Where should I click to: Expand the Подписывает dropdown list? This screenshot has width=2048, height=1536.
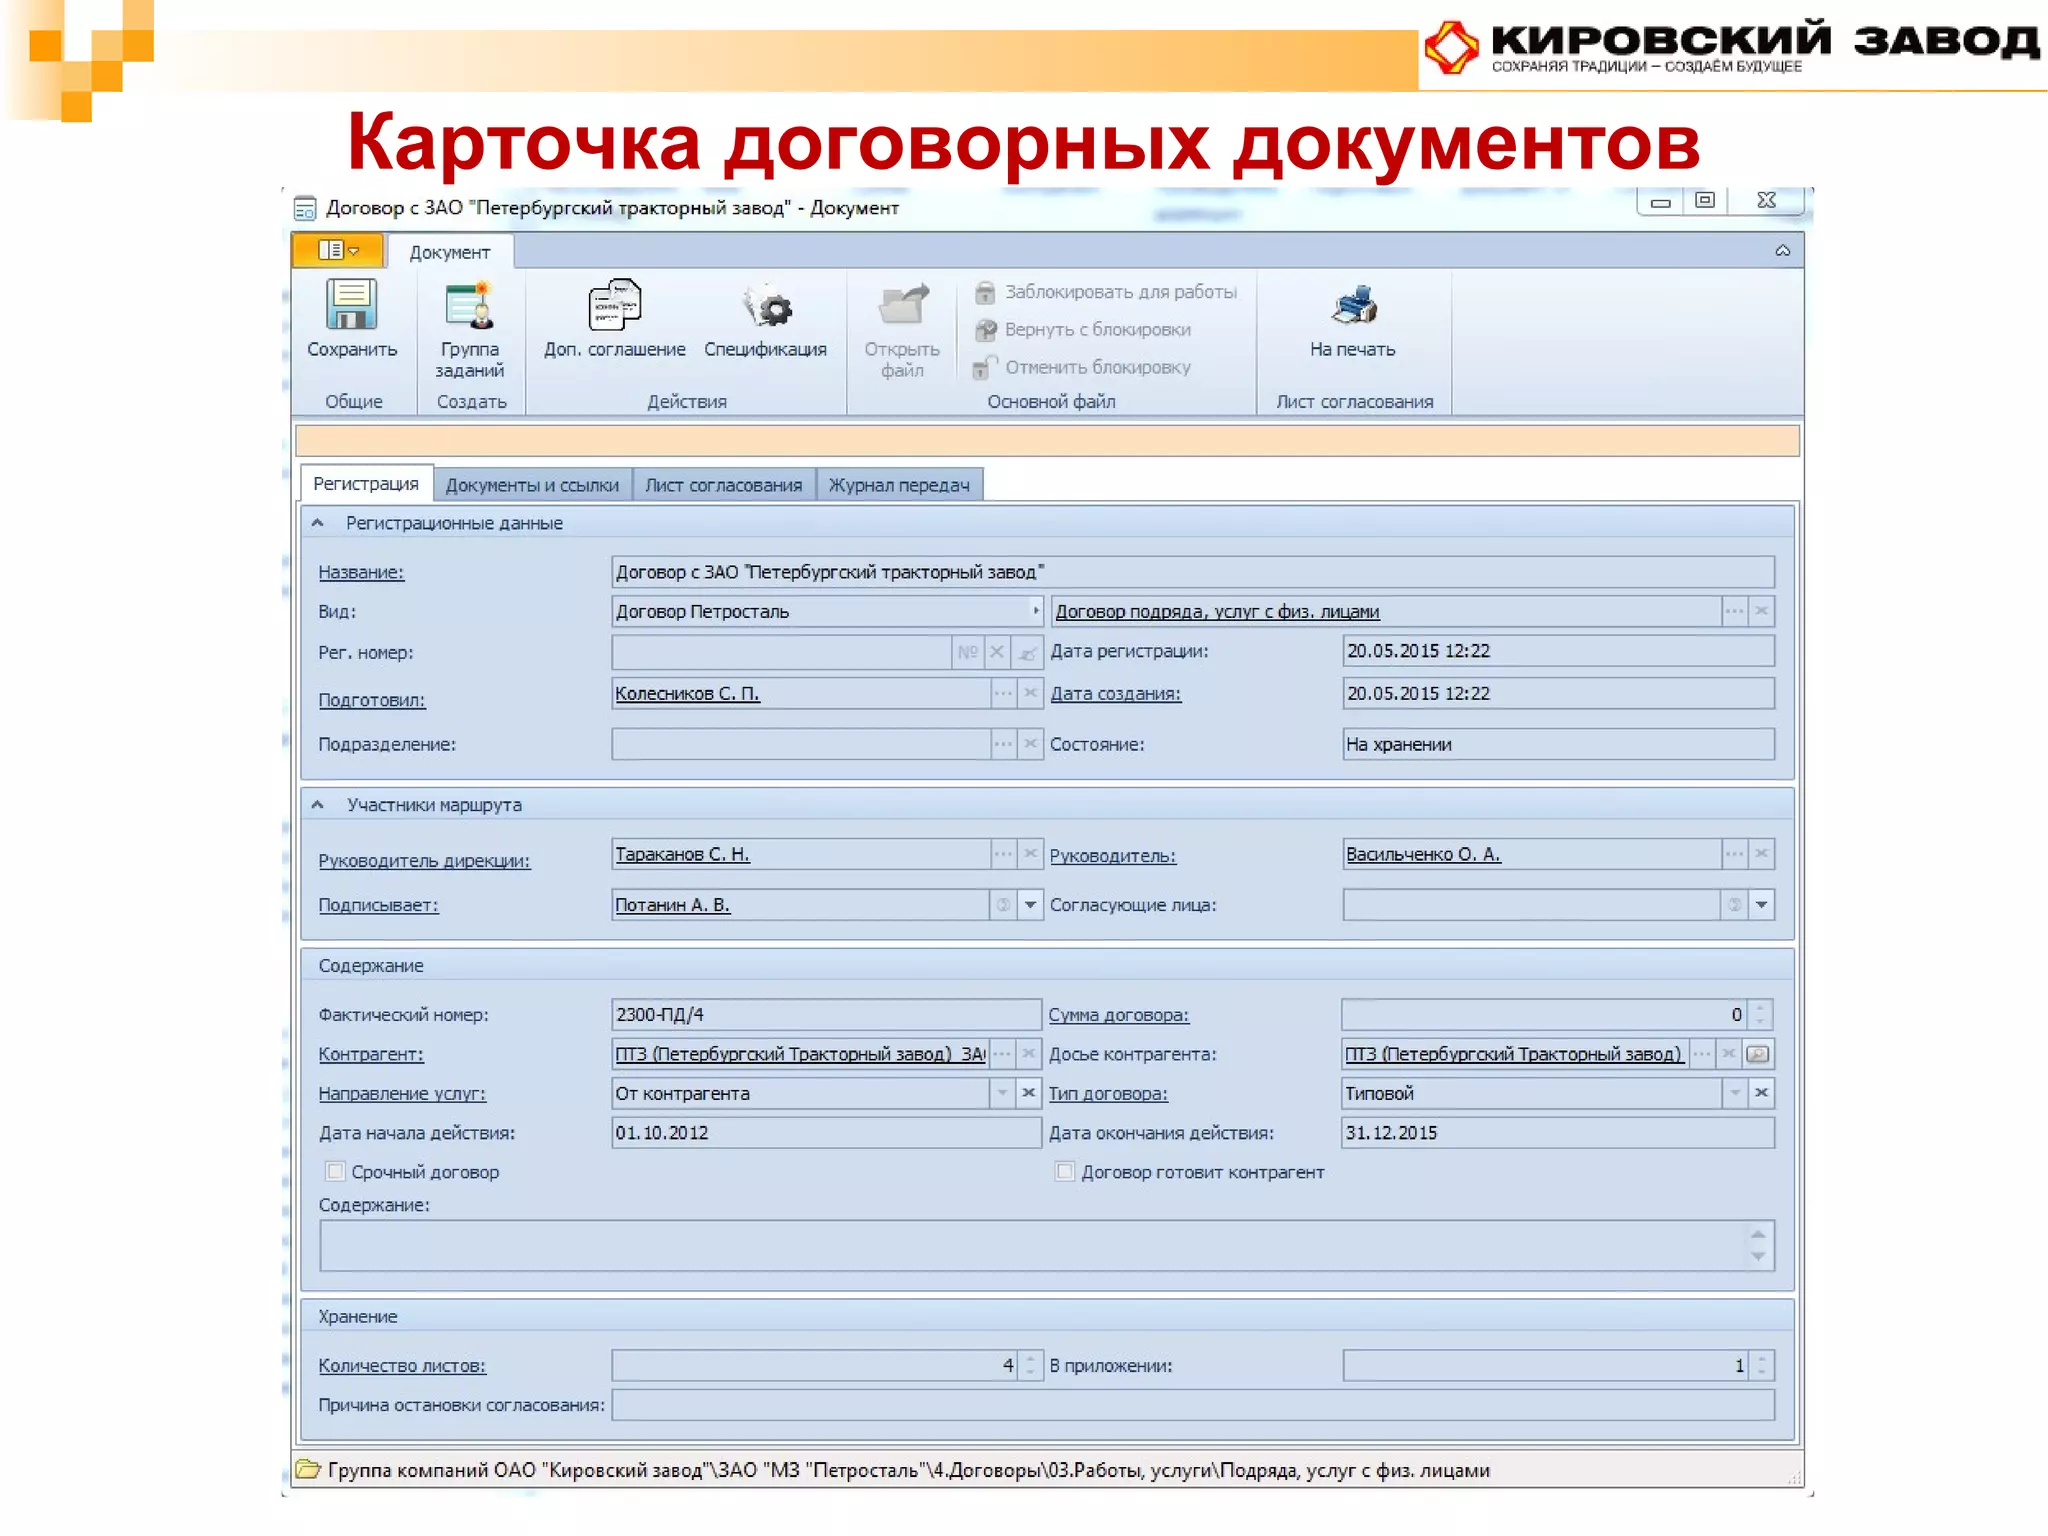1030,905
